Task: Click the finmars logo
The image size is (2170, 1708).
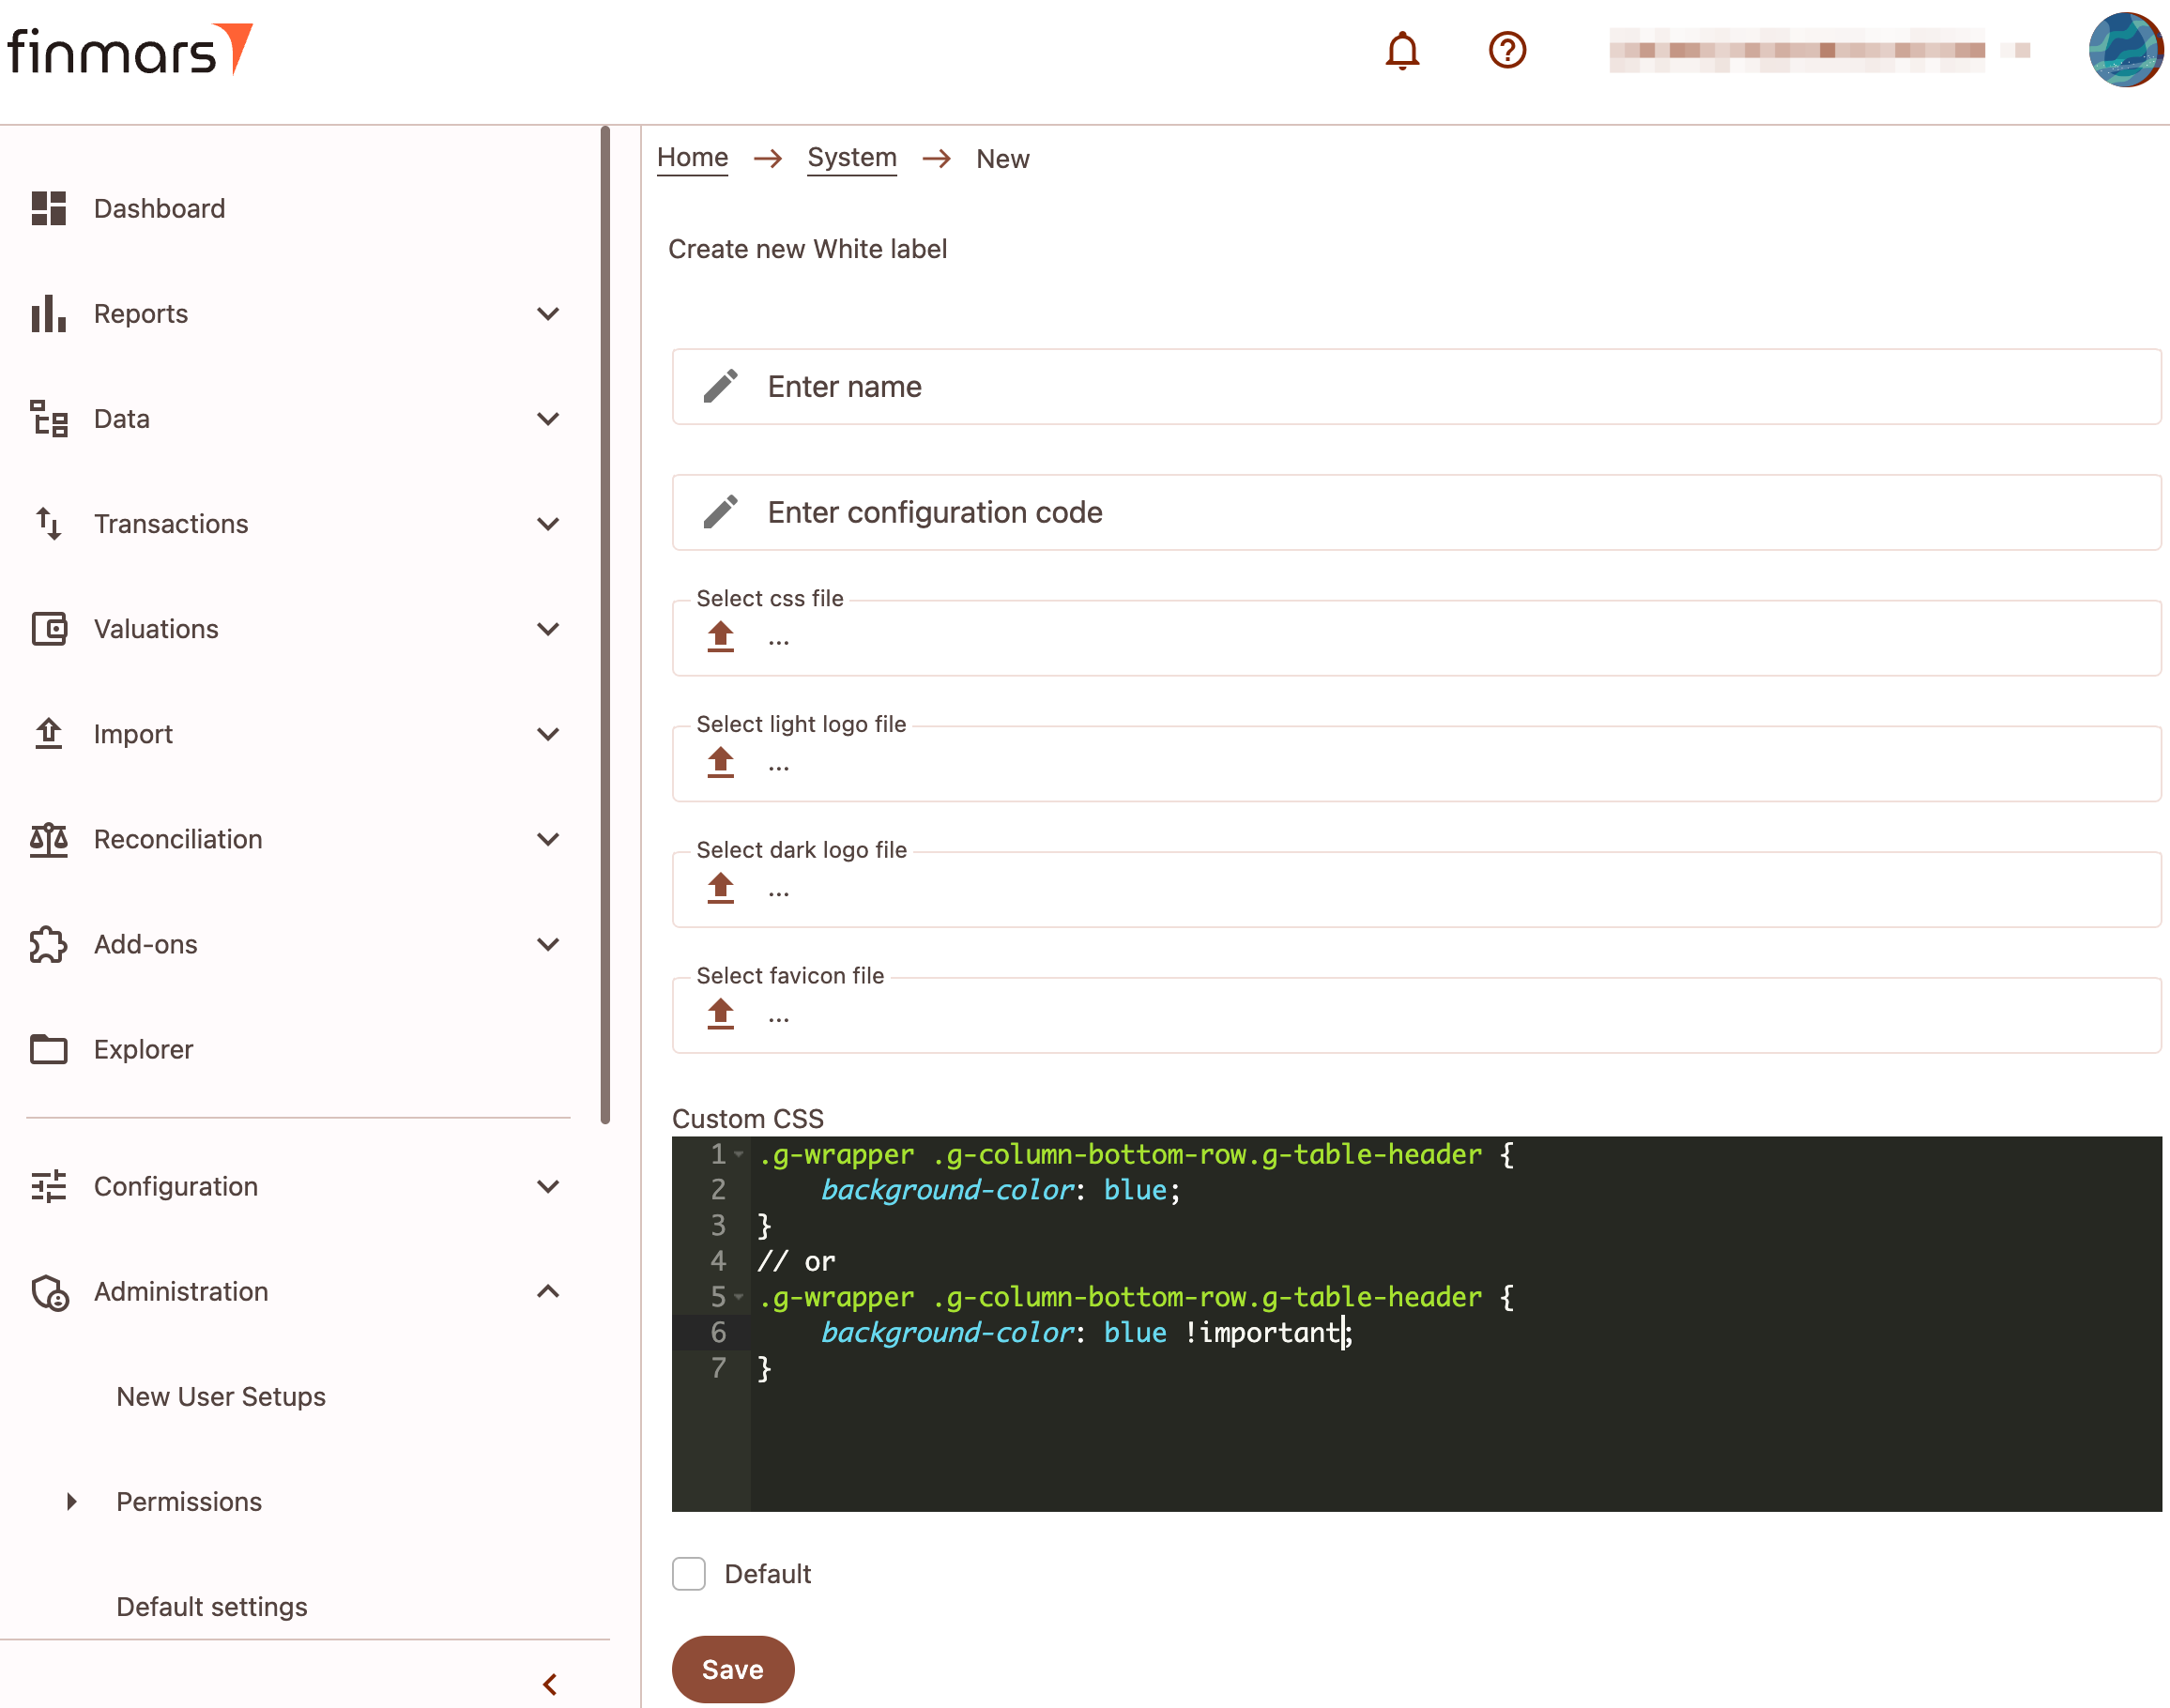Action: [x=130, y=50]
